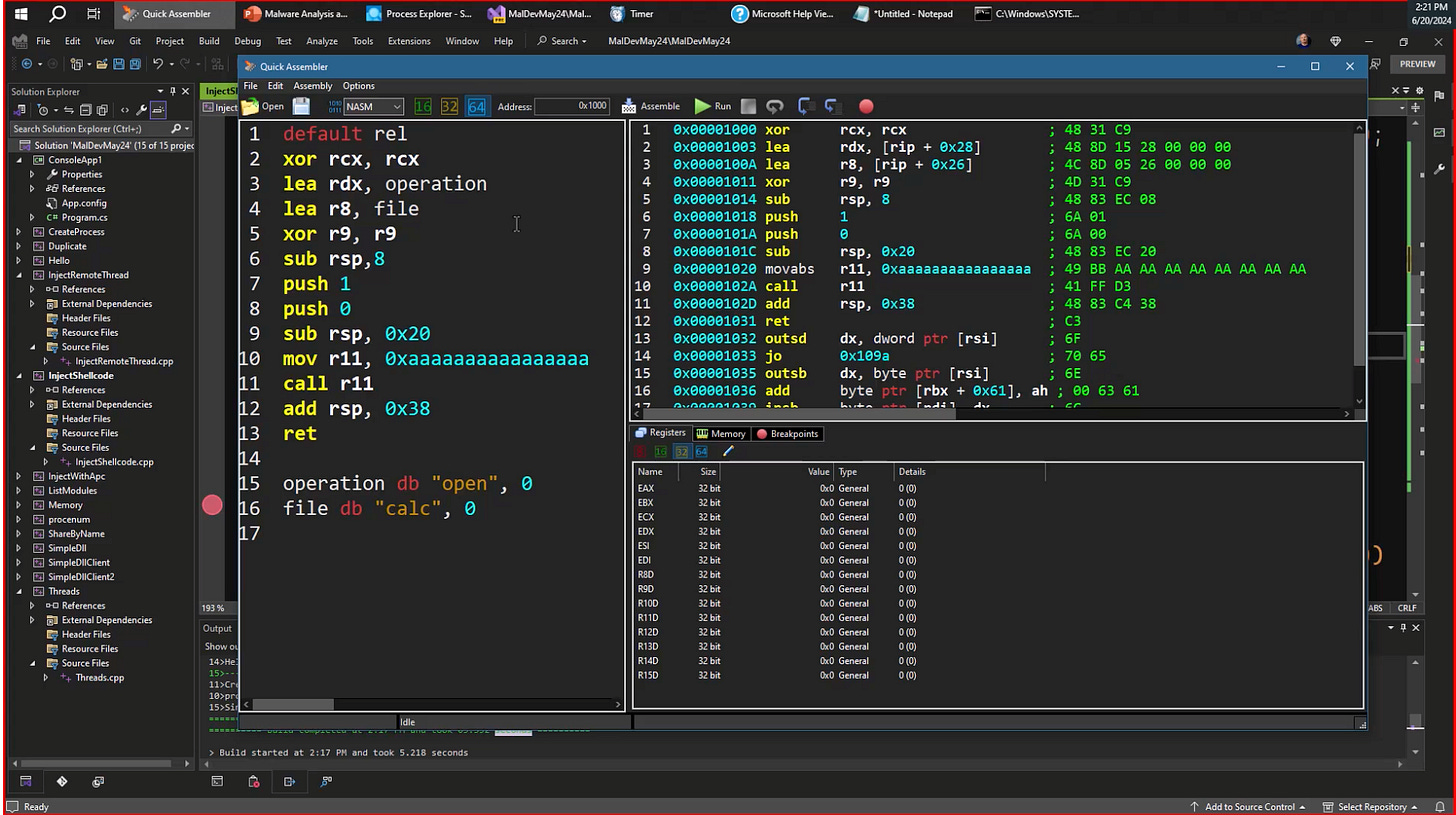Click the step over debugger icon
This screenshot has width=1456, height=815.
pyautogui.click(x=831, y=106)
